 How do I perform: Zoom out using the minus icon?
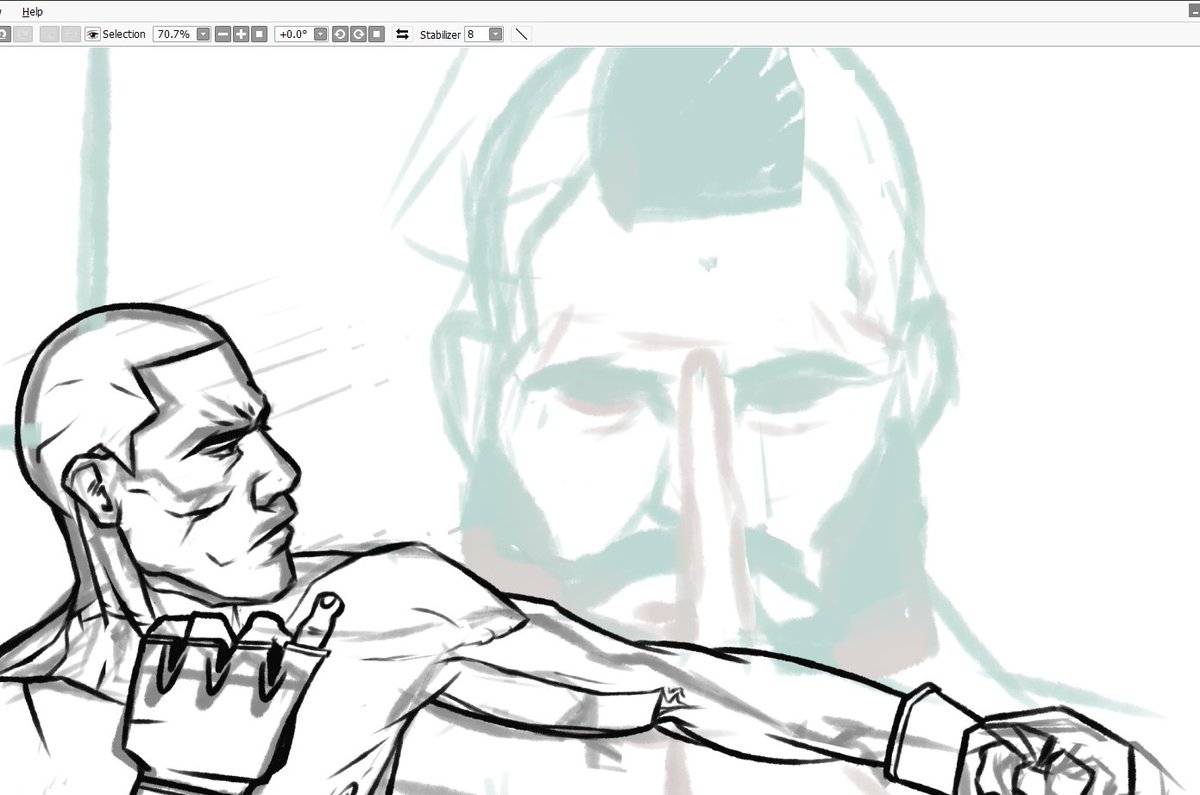224,33
